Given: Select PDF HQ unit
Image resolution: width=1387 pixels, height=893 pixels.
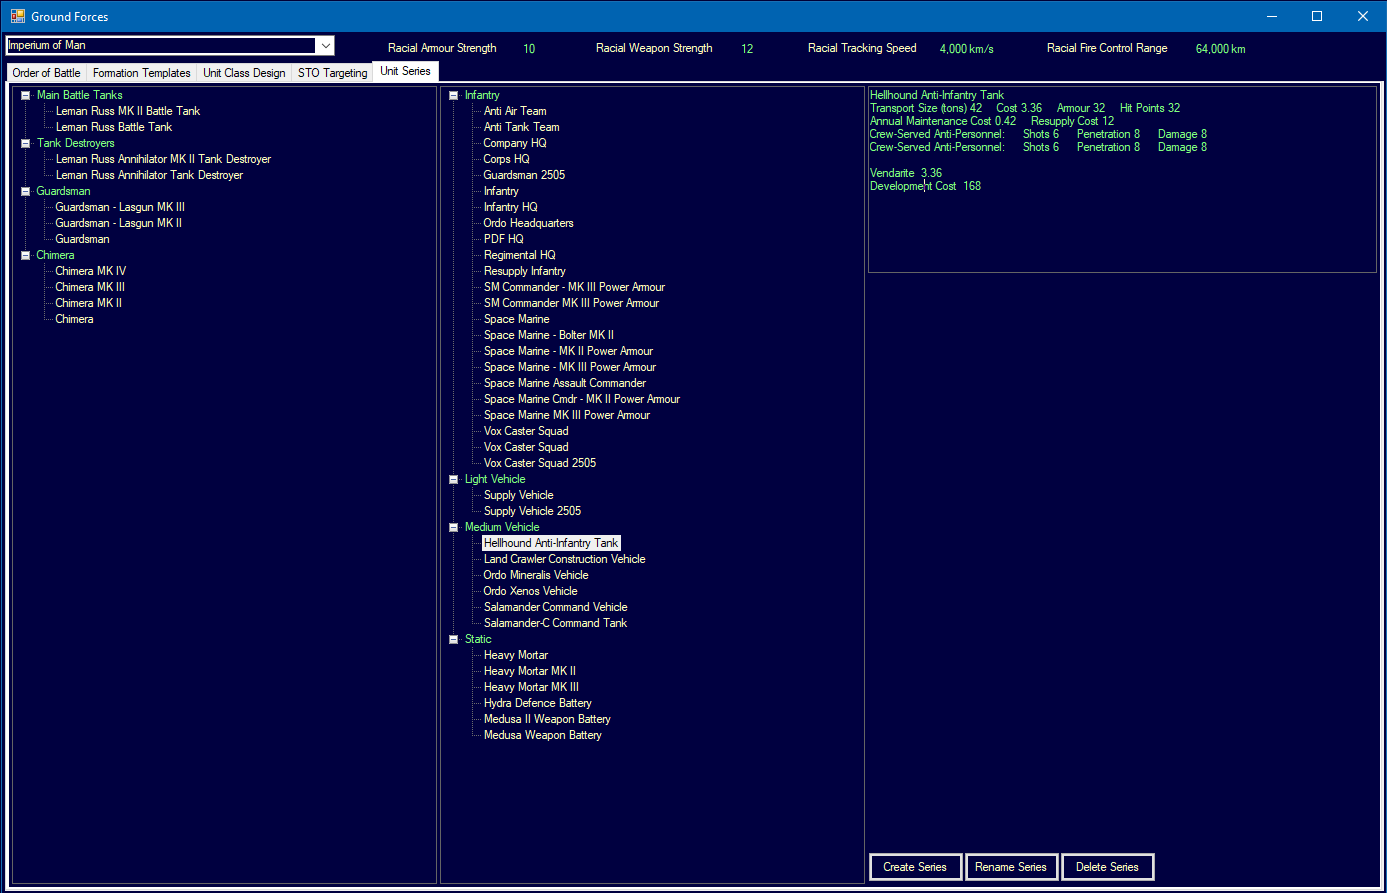Looking at the screenshot, I should tap(503, 239).
